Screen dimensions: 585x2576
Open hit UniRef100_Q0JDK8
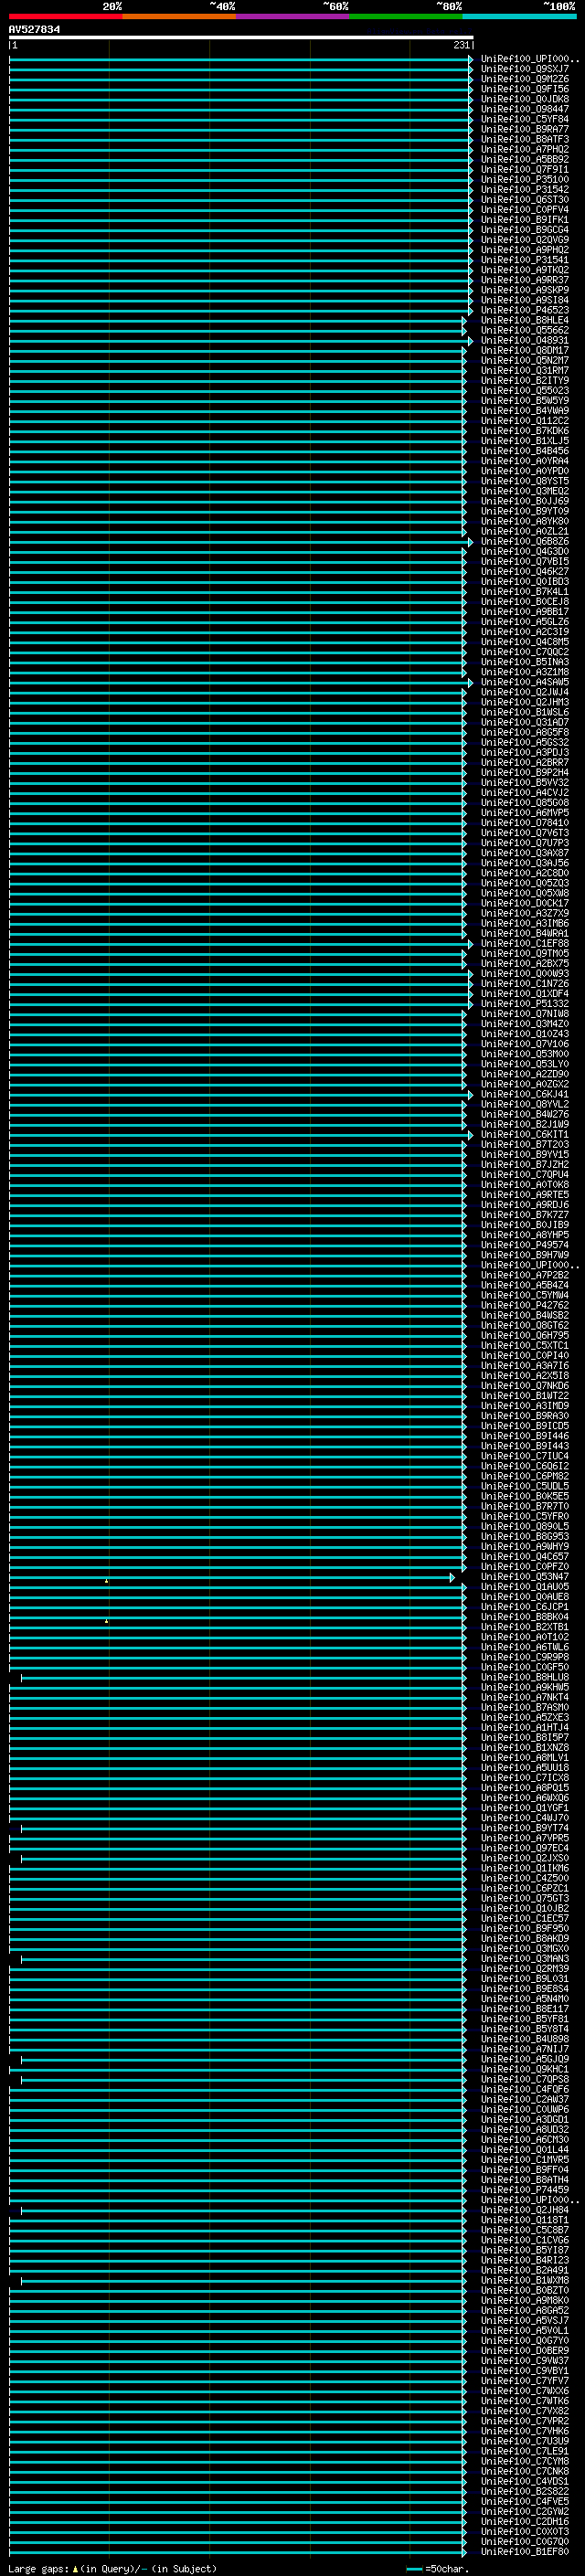525,99
